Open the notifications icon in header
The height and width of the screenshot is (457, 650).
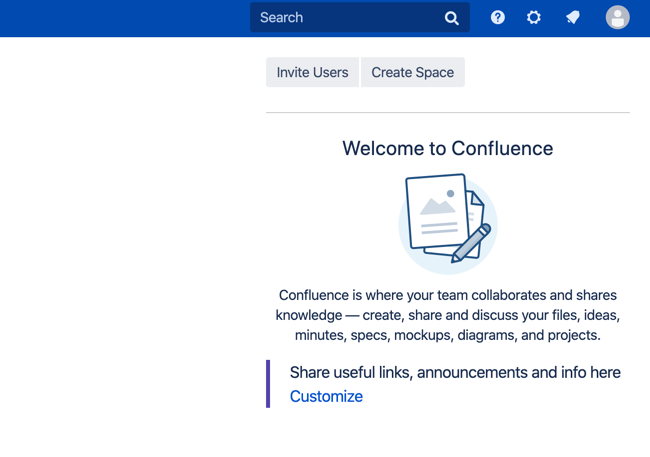point(572,17)
